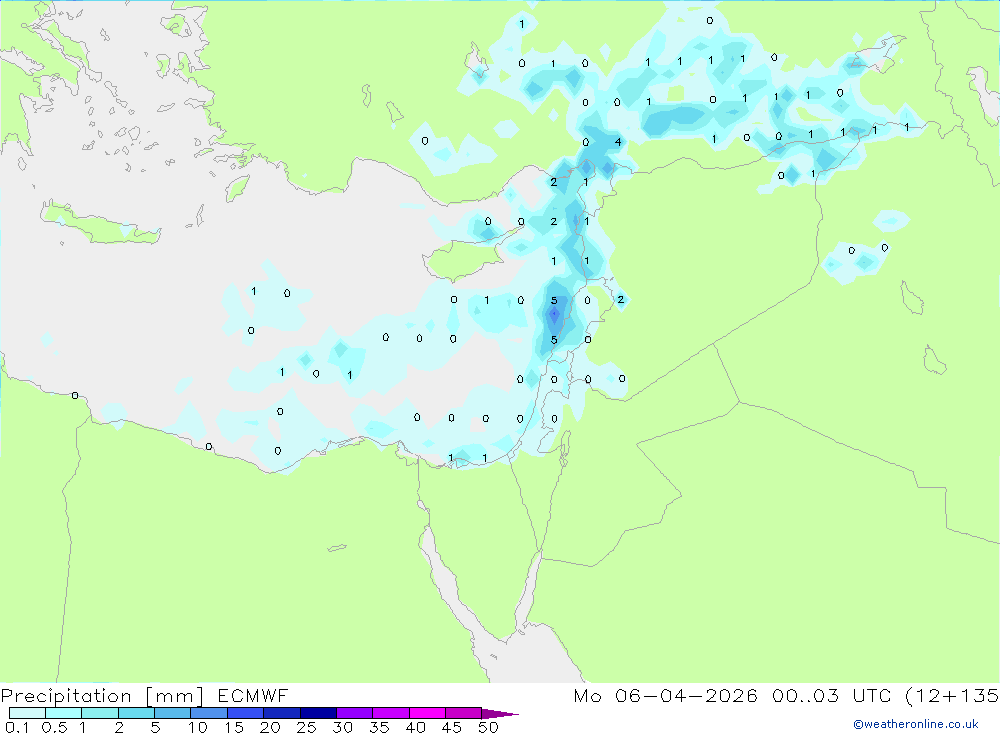Click the '35' legend scale label
Screen dimensions: 1000x733
tap(379, 727)
